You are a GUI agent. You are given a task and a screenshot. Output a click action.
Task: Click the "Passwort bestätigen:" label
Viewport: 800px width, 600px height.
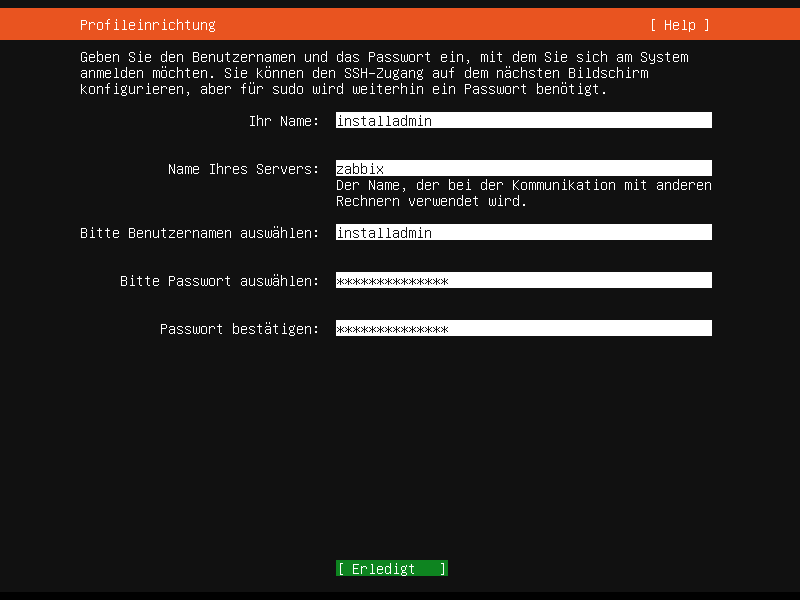pos(239,329)
